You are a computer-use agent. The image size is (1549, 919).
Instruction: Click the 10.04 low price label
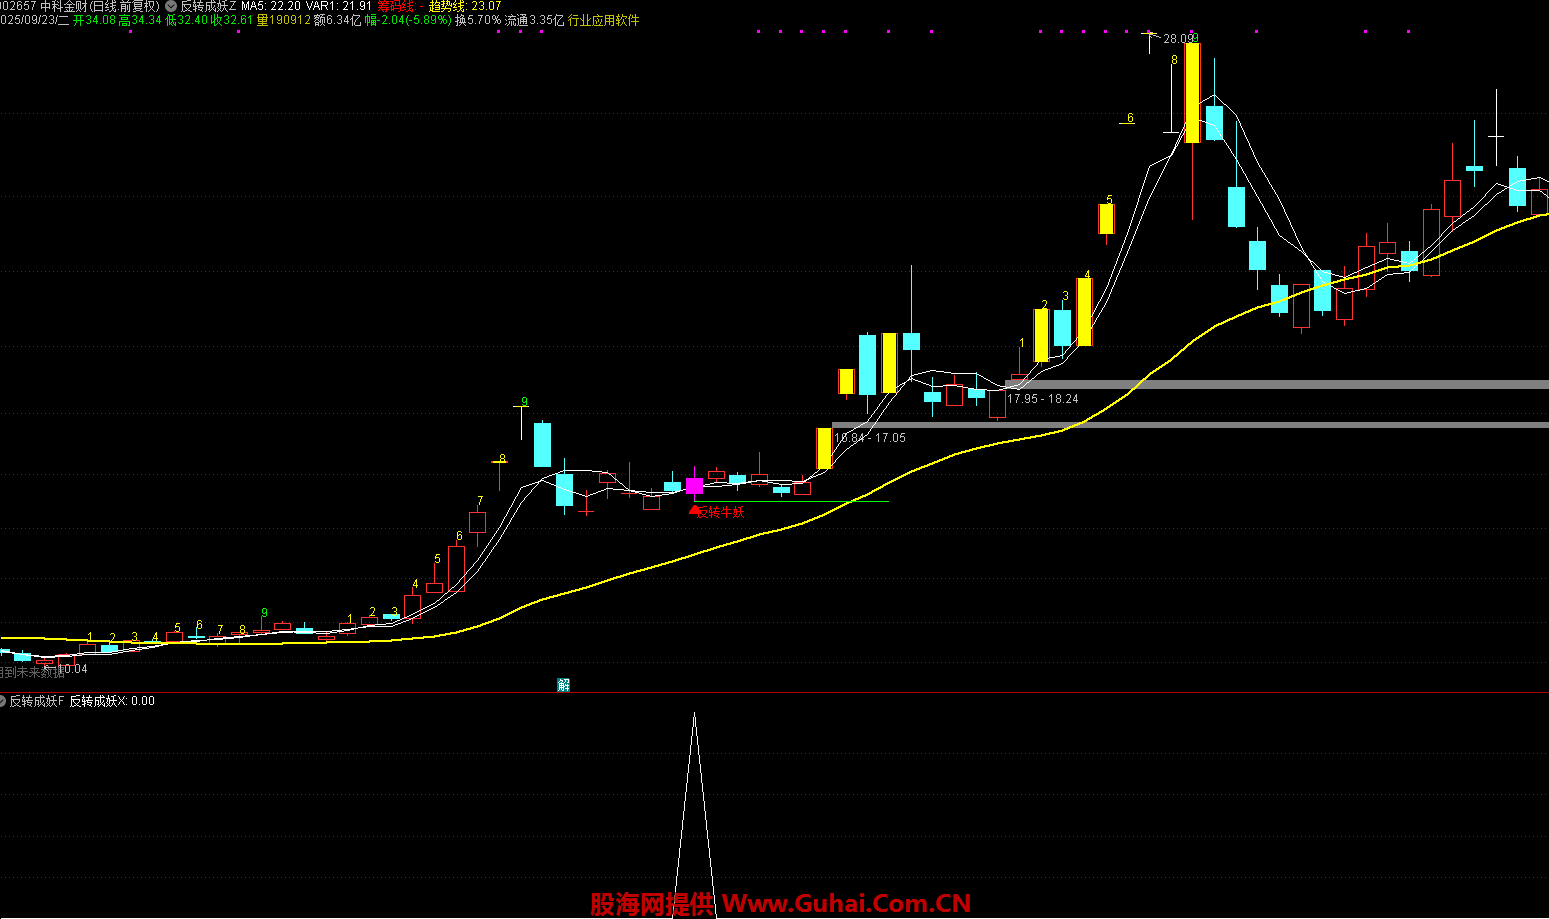(x=72, y=669)
